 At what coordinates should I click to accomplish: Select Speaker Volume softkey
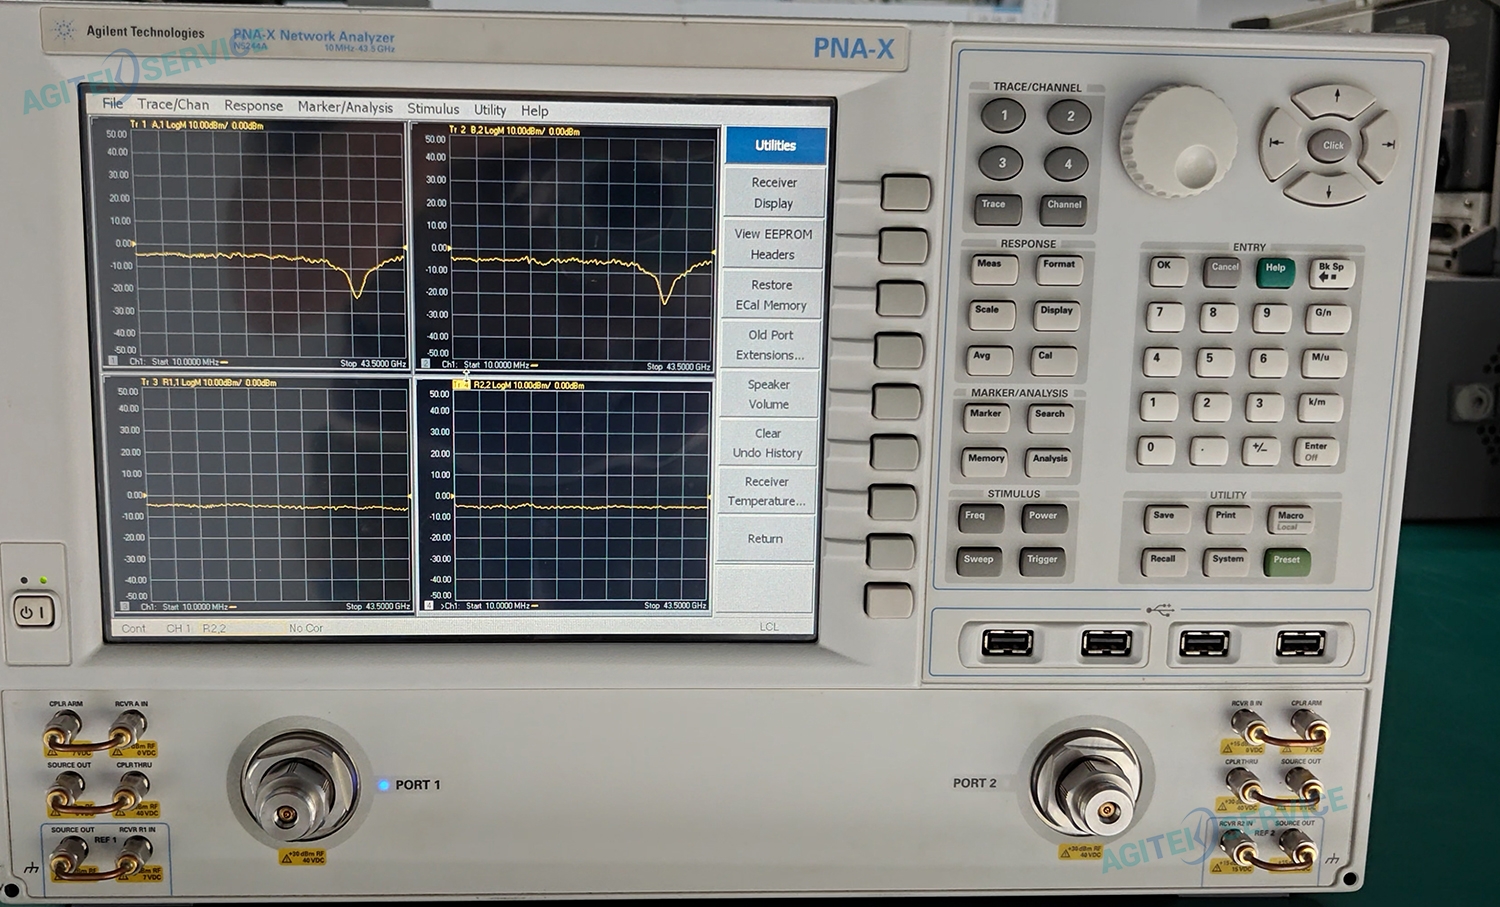click(769, 394)
